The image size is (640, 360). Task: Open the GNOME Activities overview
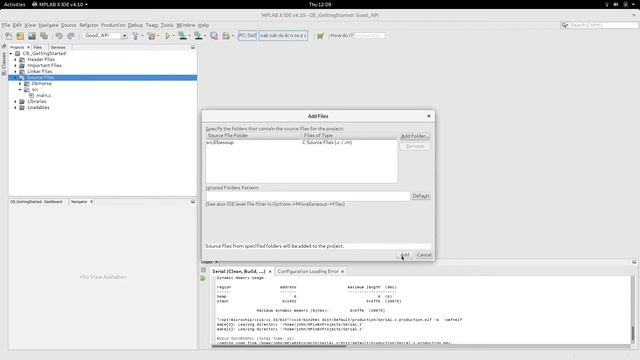pyautogui.click(x=14, y=4)
